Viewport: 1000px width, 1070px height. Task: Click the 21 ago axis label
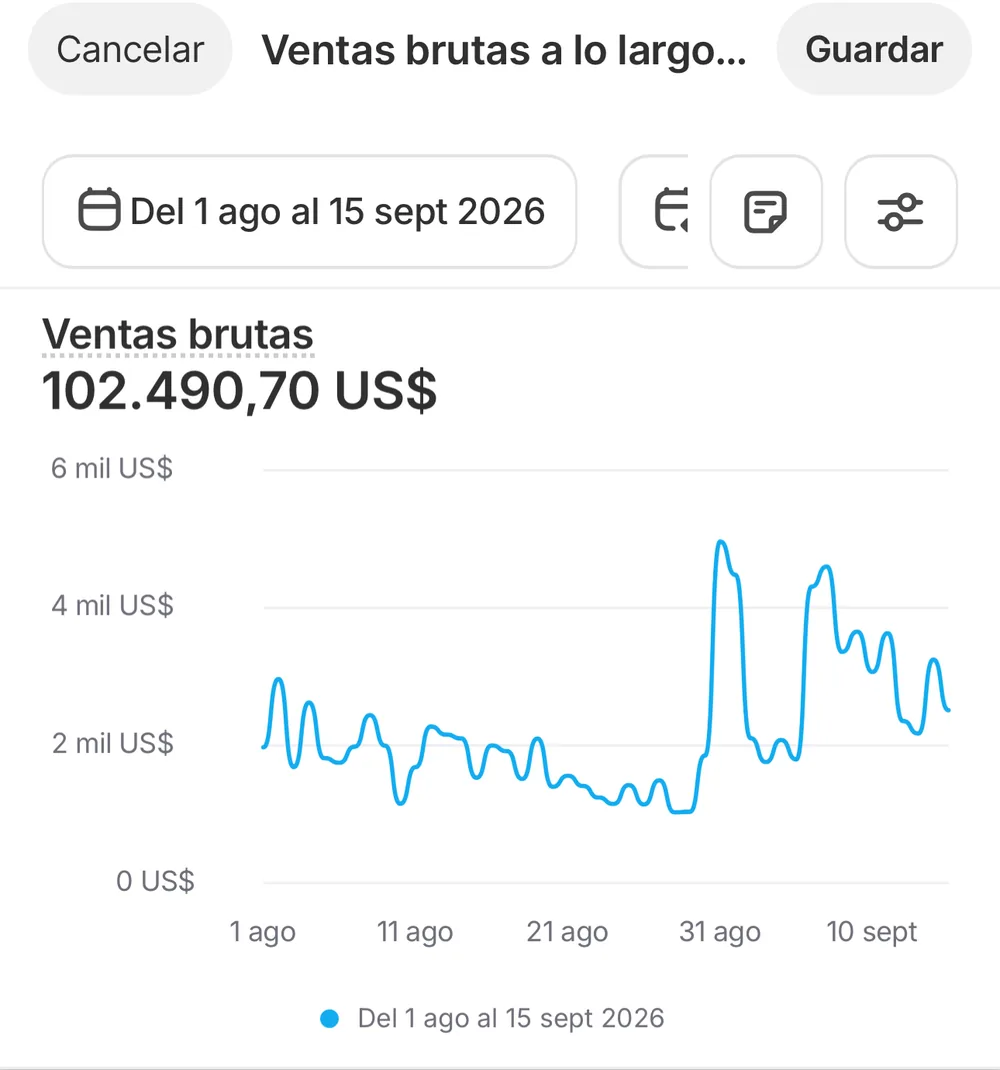point(567,931)
